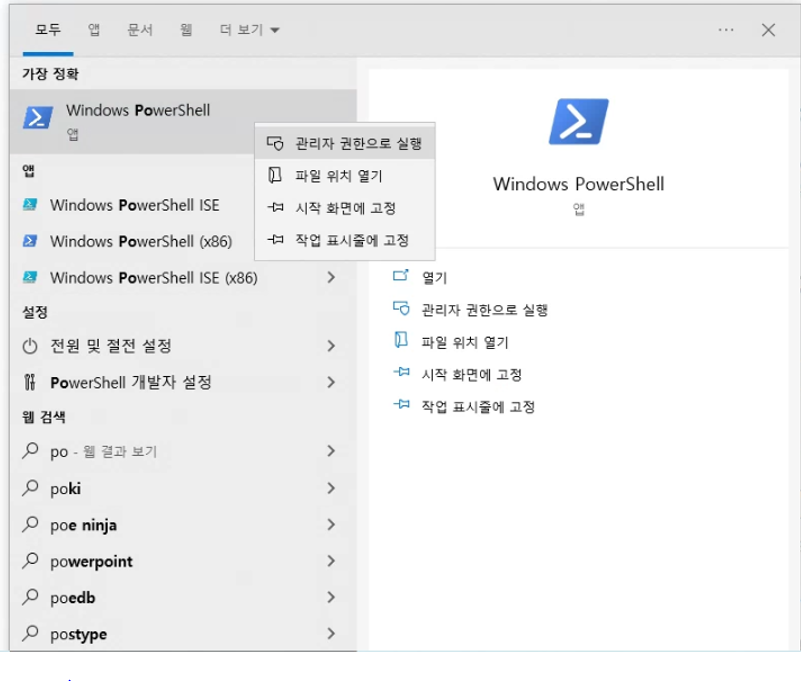801x681 pixels.
Task: Click the tools icon for PowerShell 개발자 설정
Action: pos(30,382)
